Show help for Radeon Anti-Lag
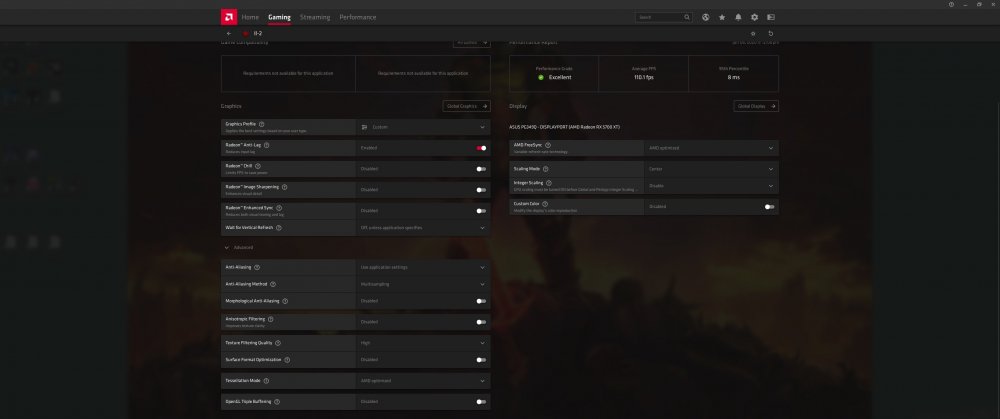The image size is (1000, 419). tap(267, 145)
